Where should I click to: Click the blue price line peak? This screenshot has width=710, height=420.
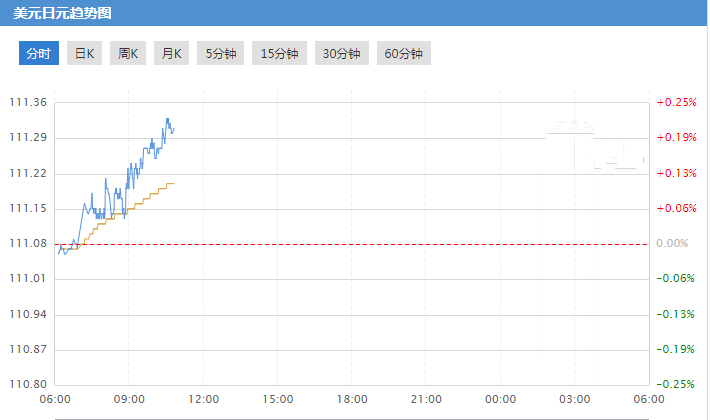tap(167, 118)
